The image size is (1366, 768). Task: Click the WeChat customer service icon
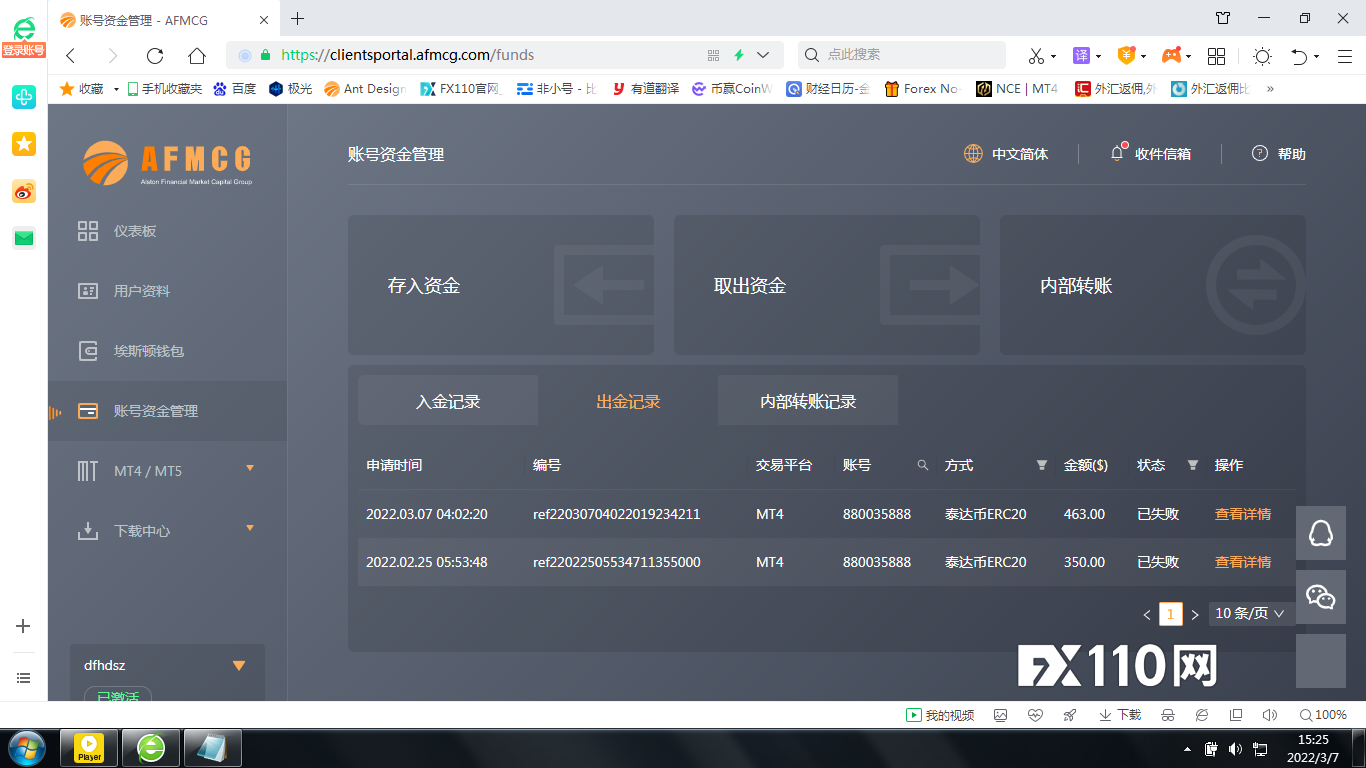click(x=1321, y=598)
